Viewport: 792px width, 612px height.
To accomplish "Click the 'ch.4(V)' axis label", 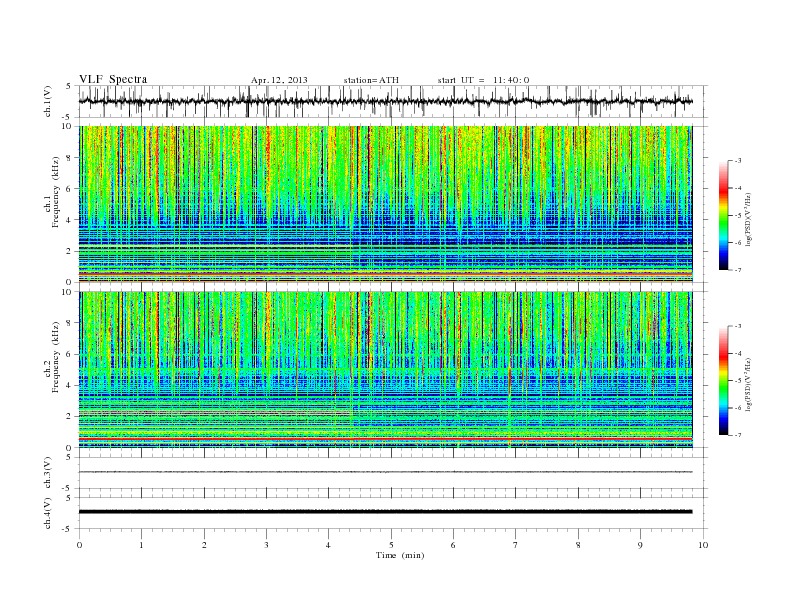I will point(48,513).
